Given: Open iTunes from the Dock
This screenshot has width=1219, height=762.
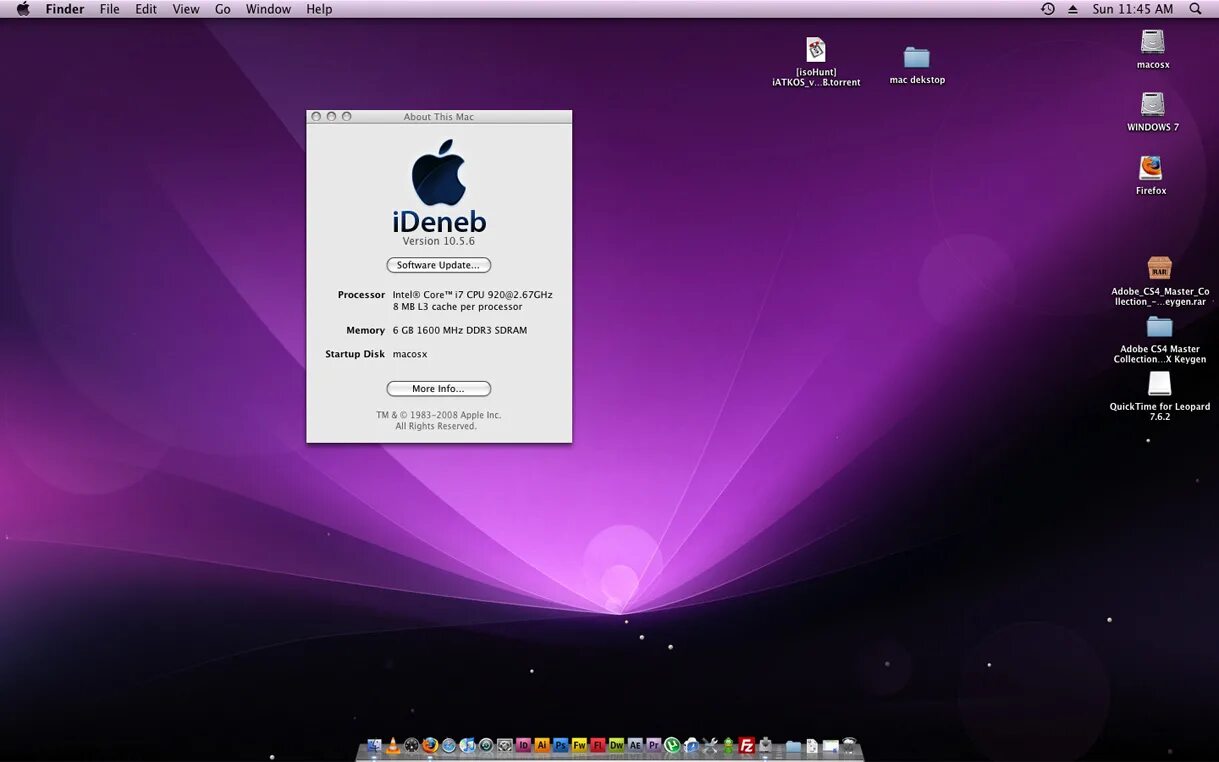Looking at the screenshot, I should click(467, 746).
